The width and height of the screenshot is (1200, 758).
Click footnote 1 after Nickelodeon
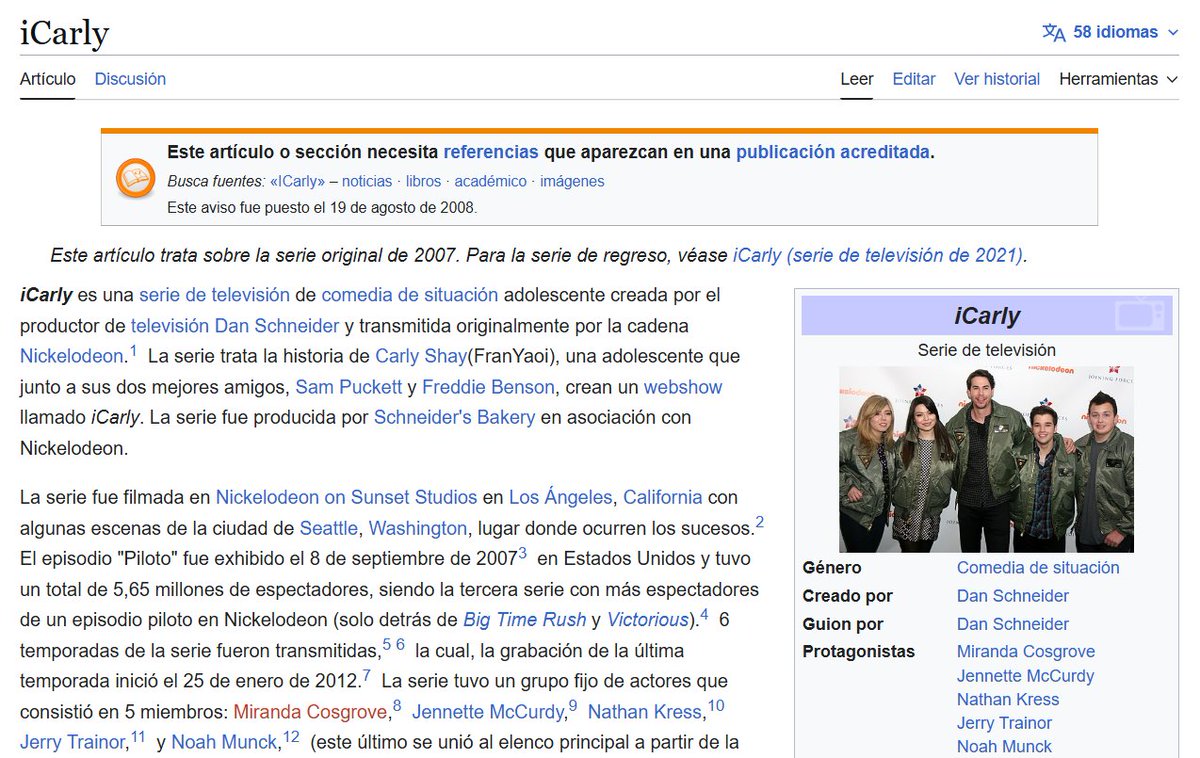(x=133, y=350)
